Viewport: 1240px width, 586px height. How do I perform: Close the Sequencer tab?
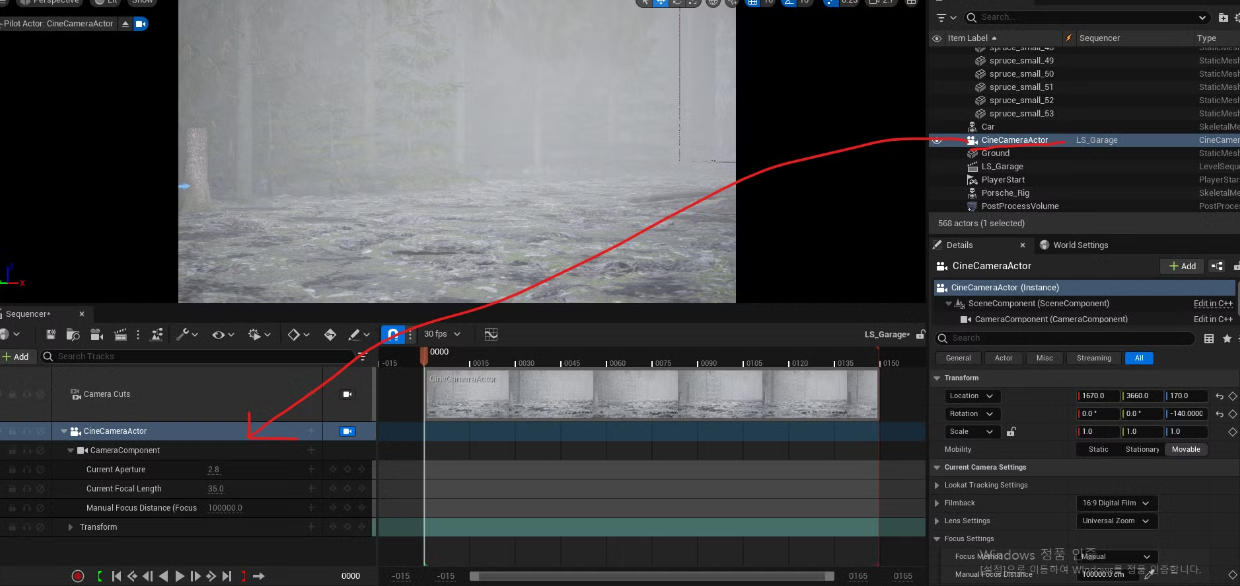(x=82, y=314)
